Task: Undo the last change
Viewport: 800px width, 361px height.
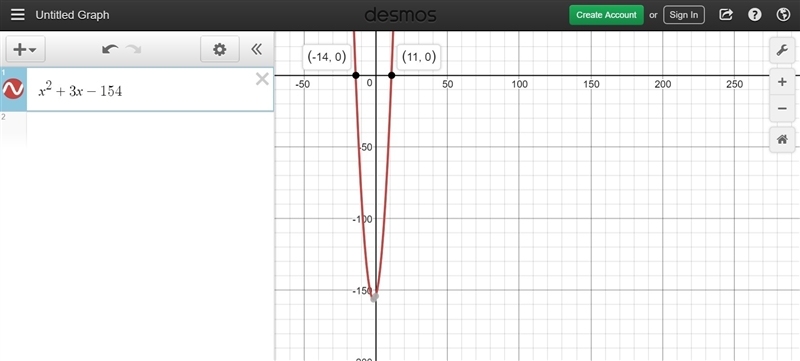Action: [110, 49]
